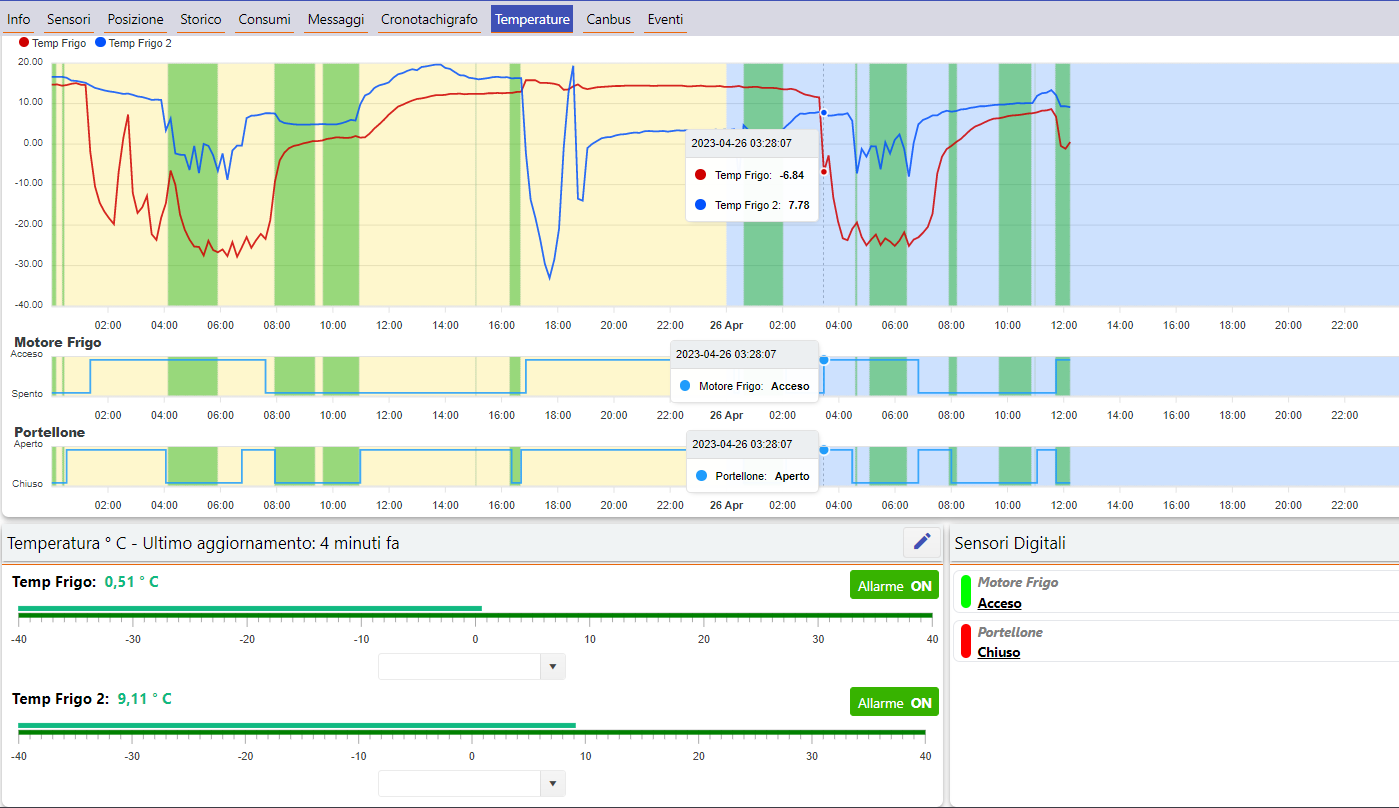Toggle red Temp Frigo legend entry

pyautogui.click(x=52, y=43)
